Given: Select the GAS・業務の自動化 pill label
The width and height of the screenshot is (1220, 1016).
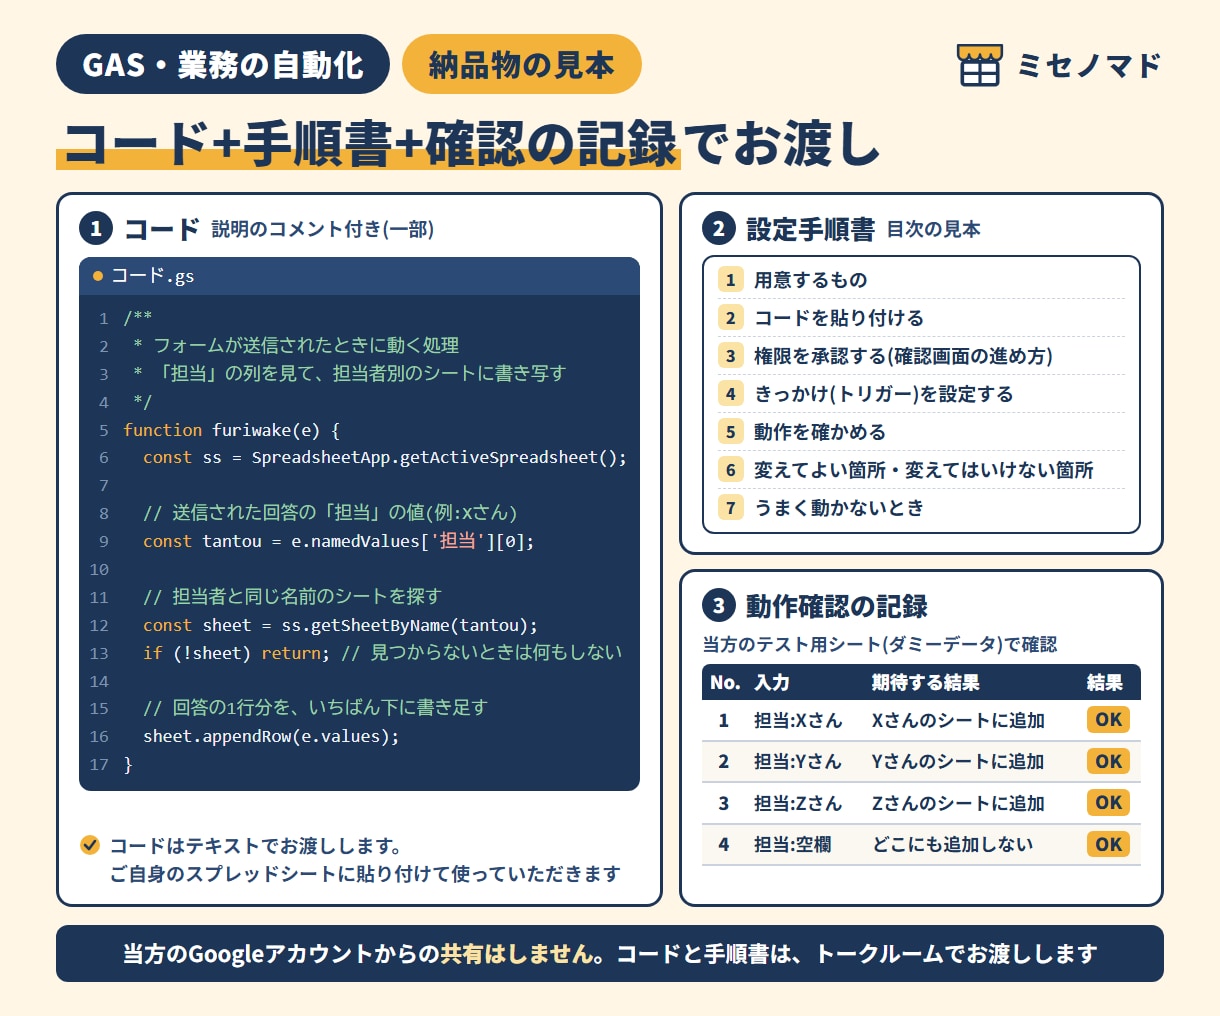Looking at the screenshot, I should pos(223,65).
